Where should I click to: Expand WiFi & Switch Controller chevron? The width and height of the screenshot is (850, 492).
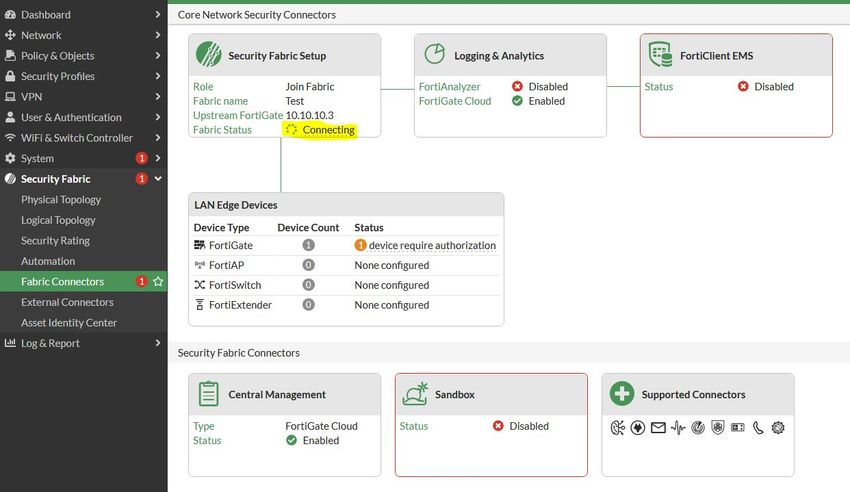[158, 138]
